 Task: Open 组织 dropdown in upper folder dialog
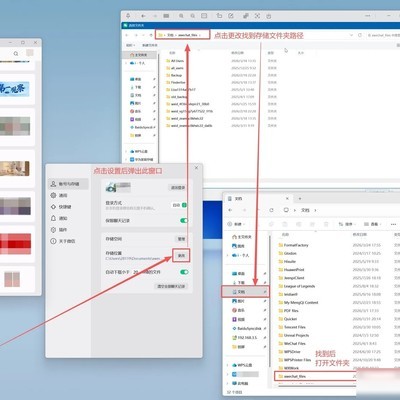(130, 45)
